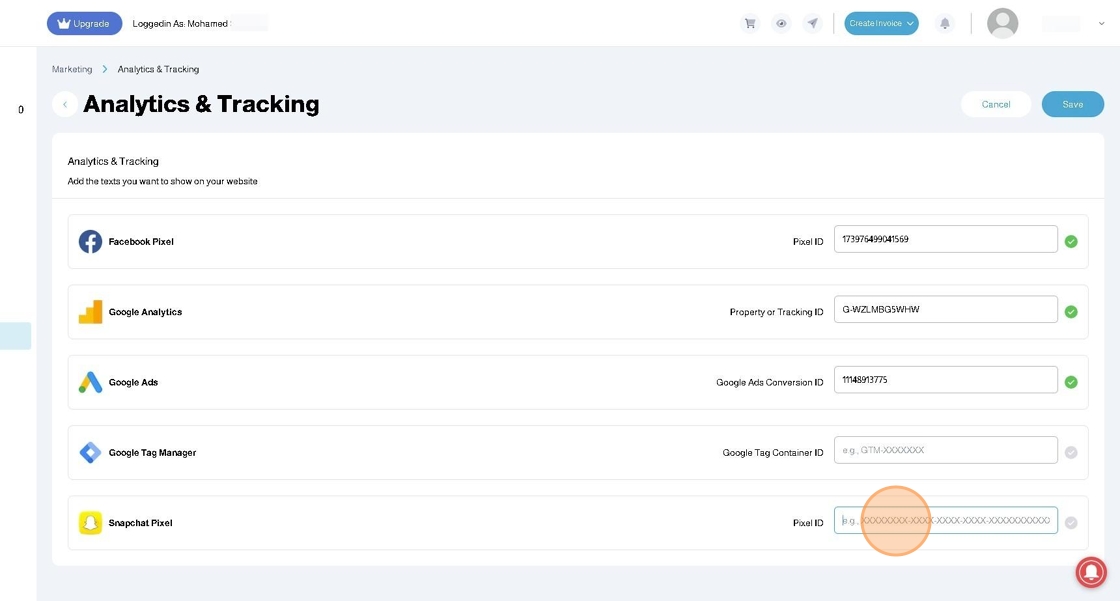Click the Snapchat Pixel ghost icon

point(90,523)
